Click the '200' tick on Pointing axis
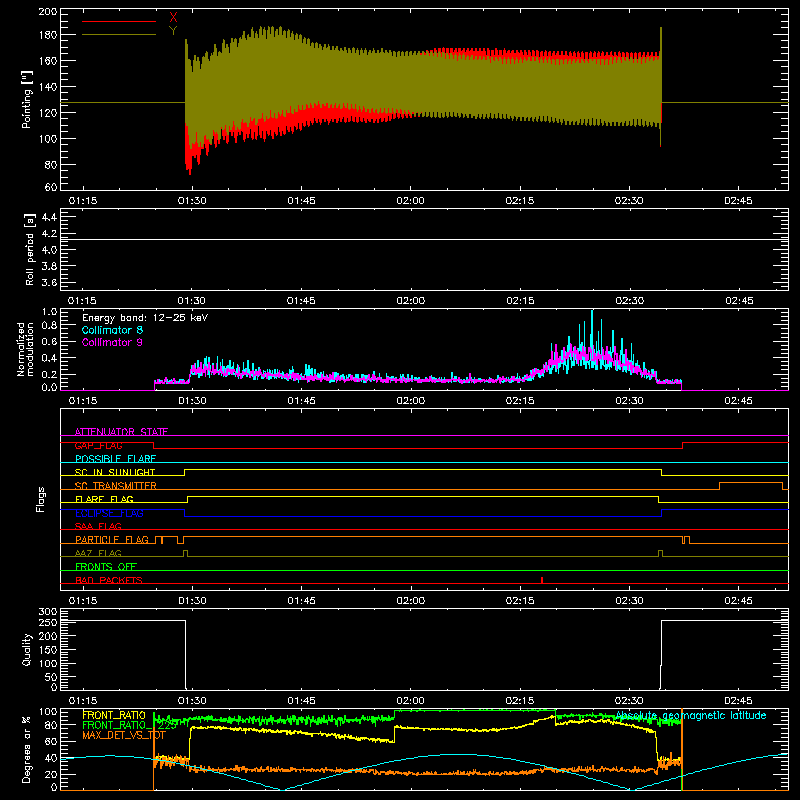Image resolution: width=800 pixels, height=800 pixels. (48, 11)
